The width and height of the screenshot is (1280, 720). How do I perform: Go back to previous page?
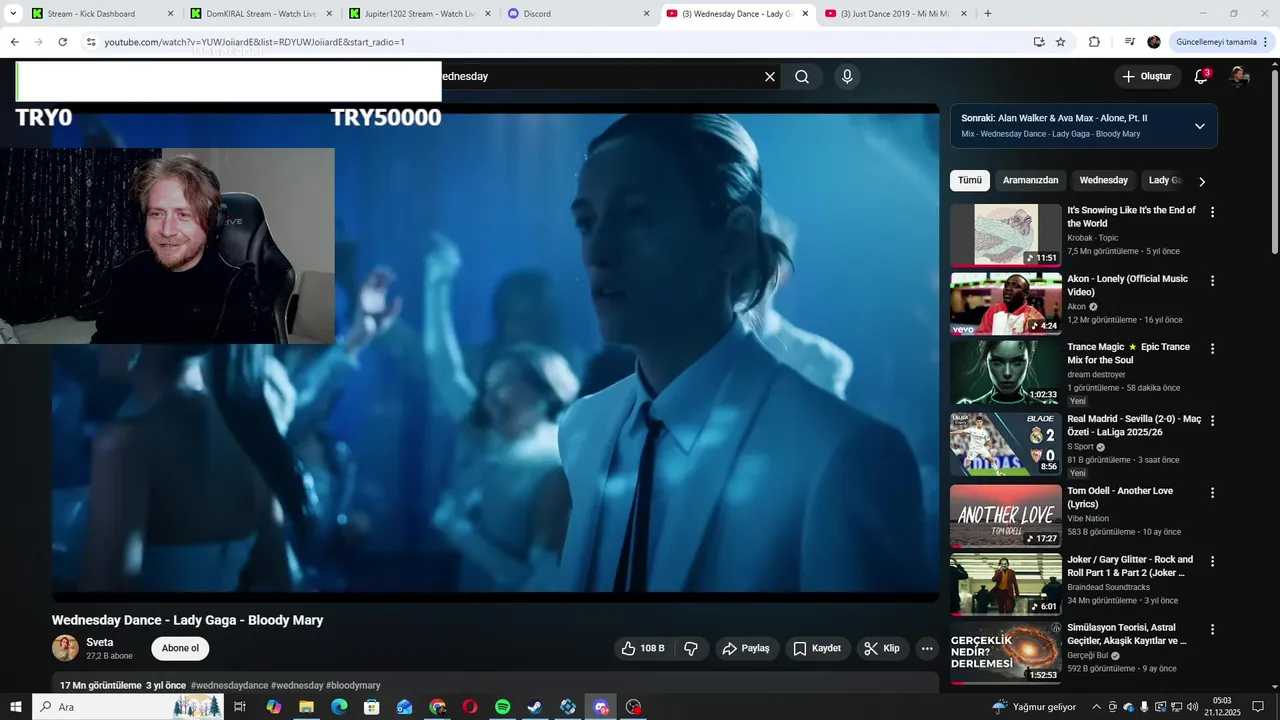[14, 42]
